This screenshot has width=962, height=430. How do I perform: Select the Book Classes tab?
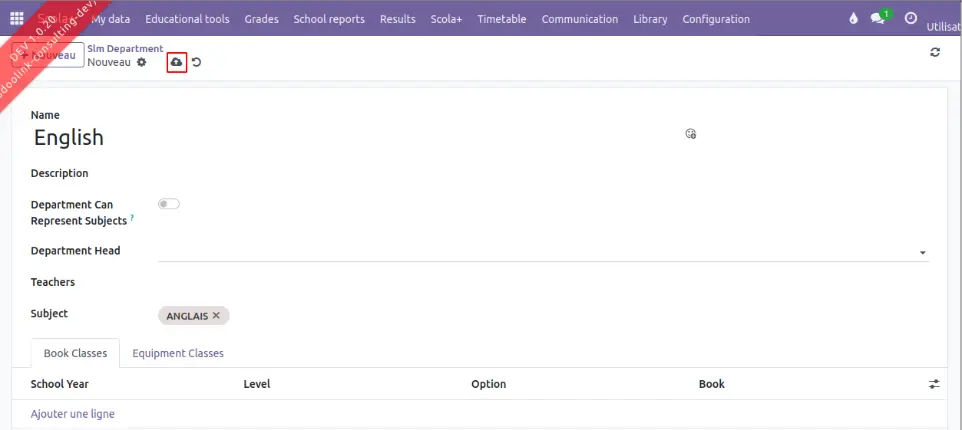[x=75, y=353]
